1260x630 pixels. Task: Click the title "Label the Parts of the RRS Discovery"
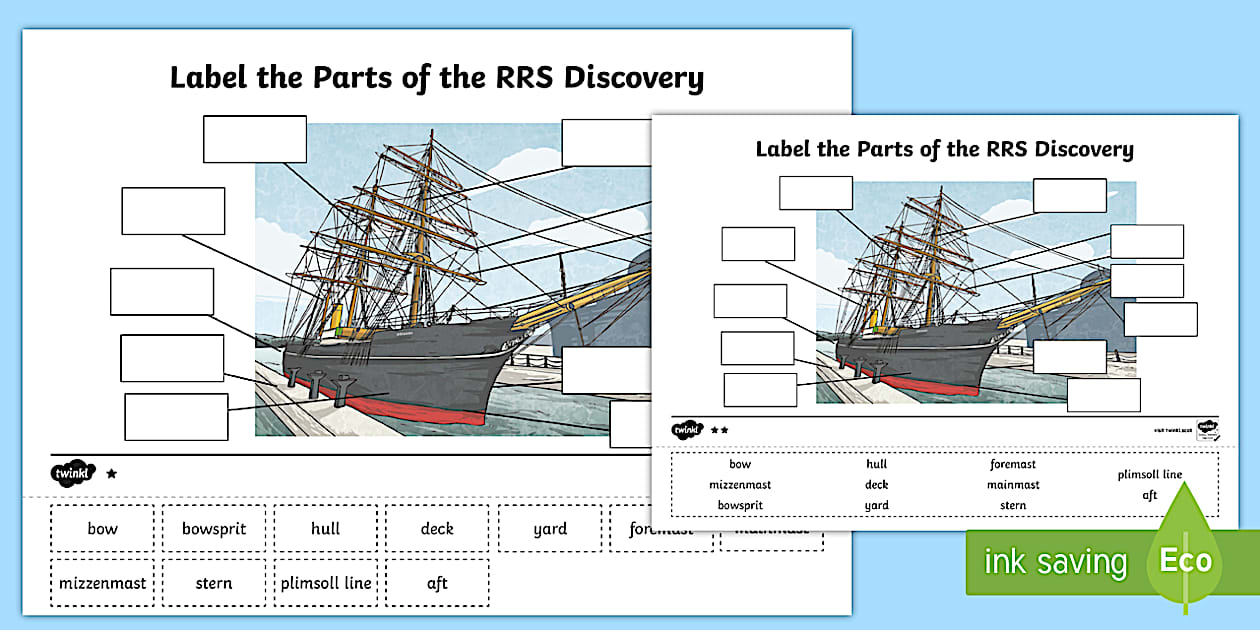pos(437,76)
